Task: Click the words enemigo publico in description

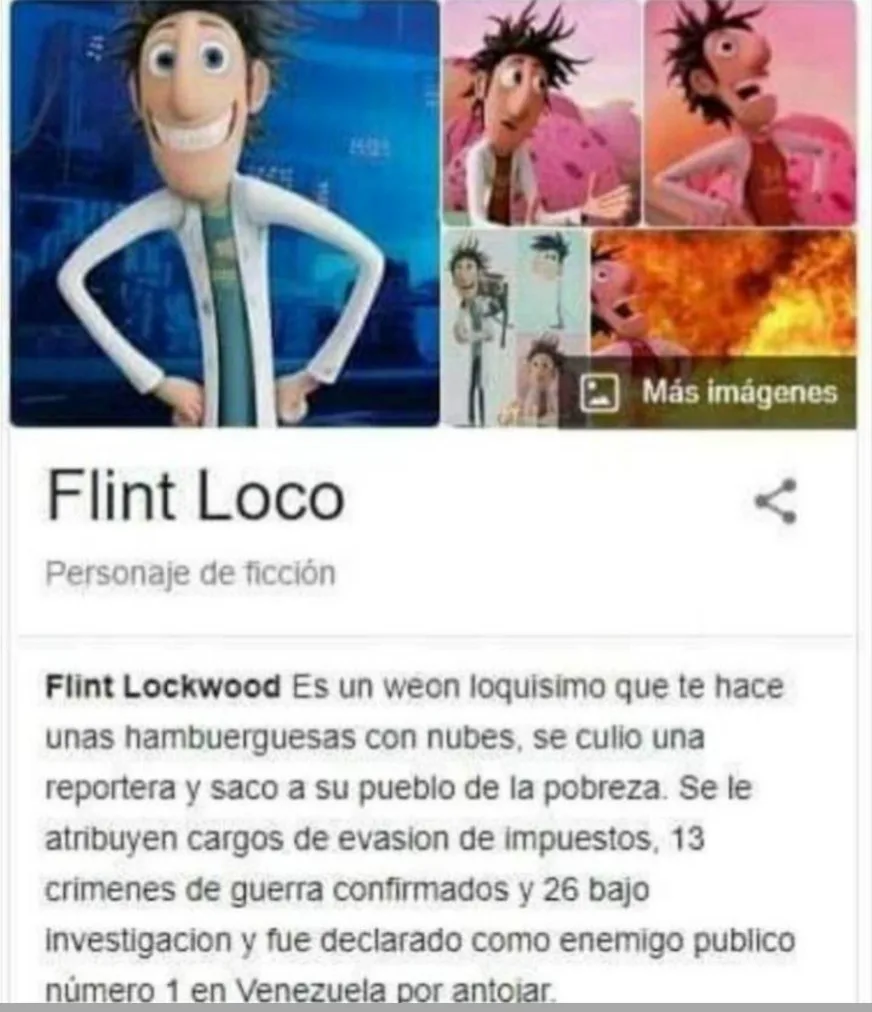Action: [676, 940]
